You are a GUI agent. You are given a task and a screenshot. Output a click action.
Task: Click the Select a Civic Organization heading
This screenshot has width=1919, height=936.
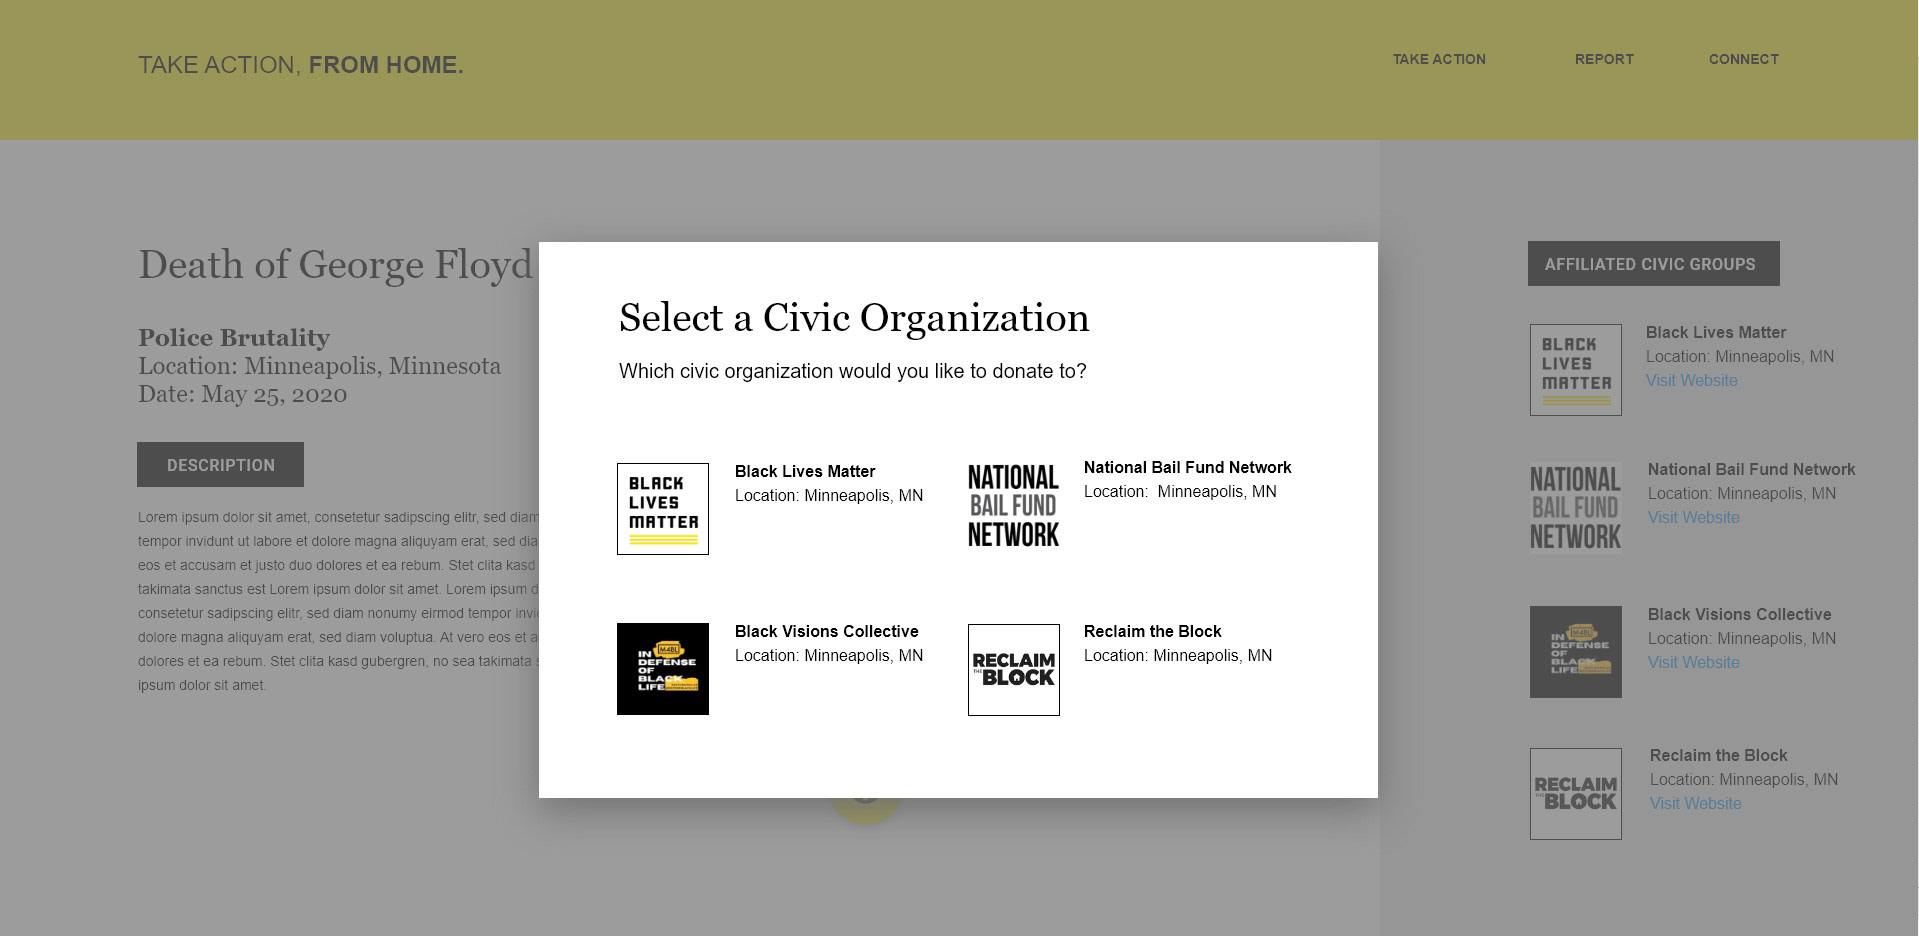(854, 318)
